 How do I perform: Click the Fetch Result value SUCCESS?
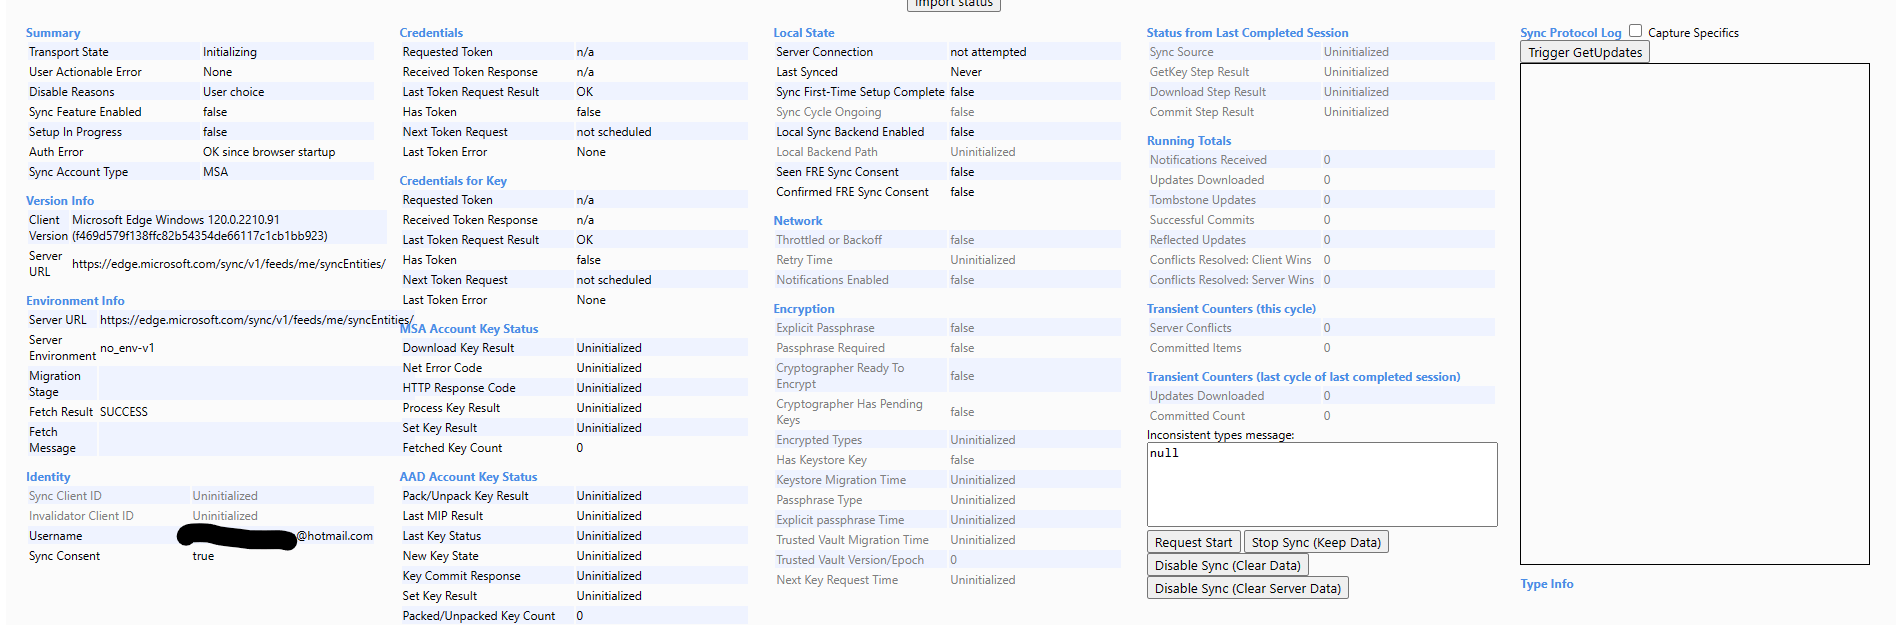click(124, 412)
